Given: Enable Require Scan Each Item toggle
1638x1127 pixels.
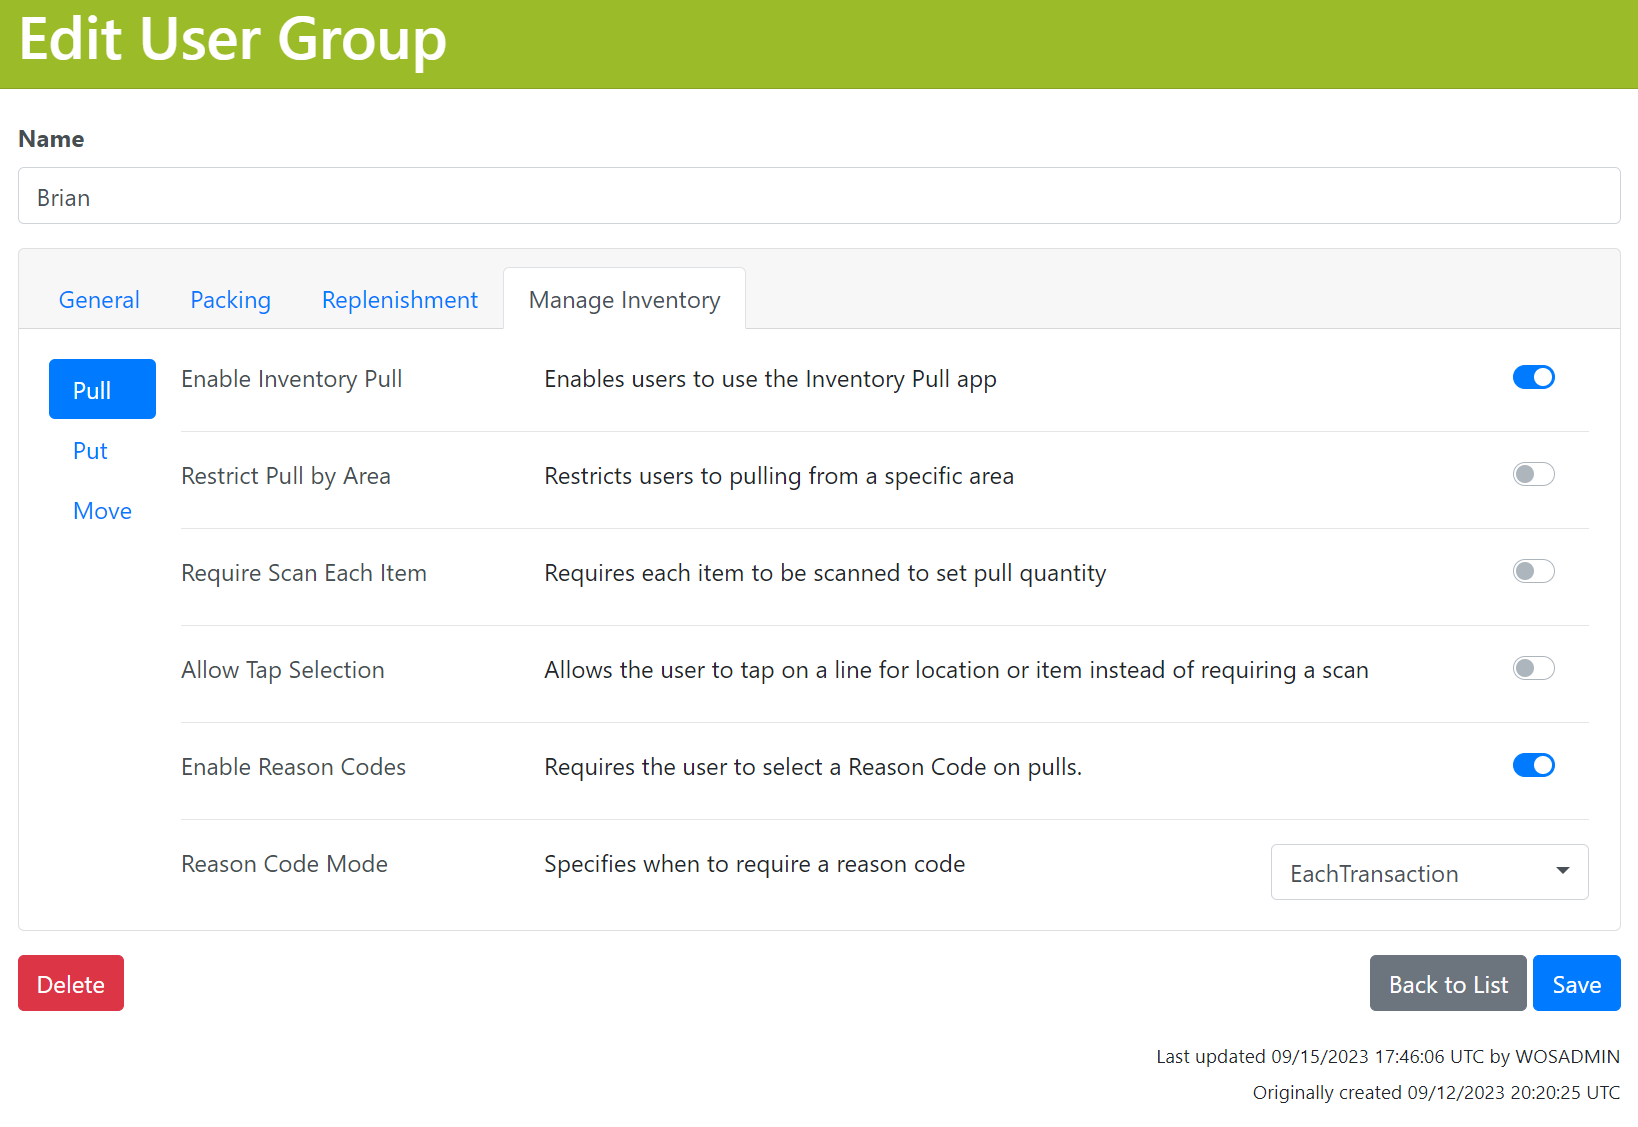Looking at the screenshot, I should pos(1533,571).
